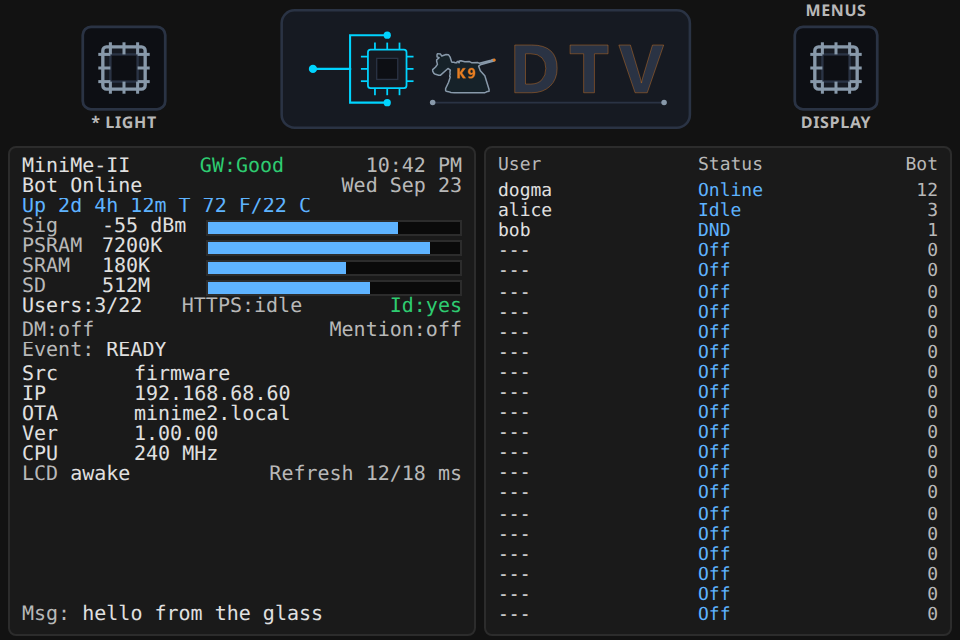Click the version 1.00.00 value

pyautogui.click(x=176, y=434)
